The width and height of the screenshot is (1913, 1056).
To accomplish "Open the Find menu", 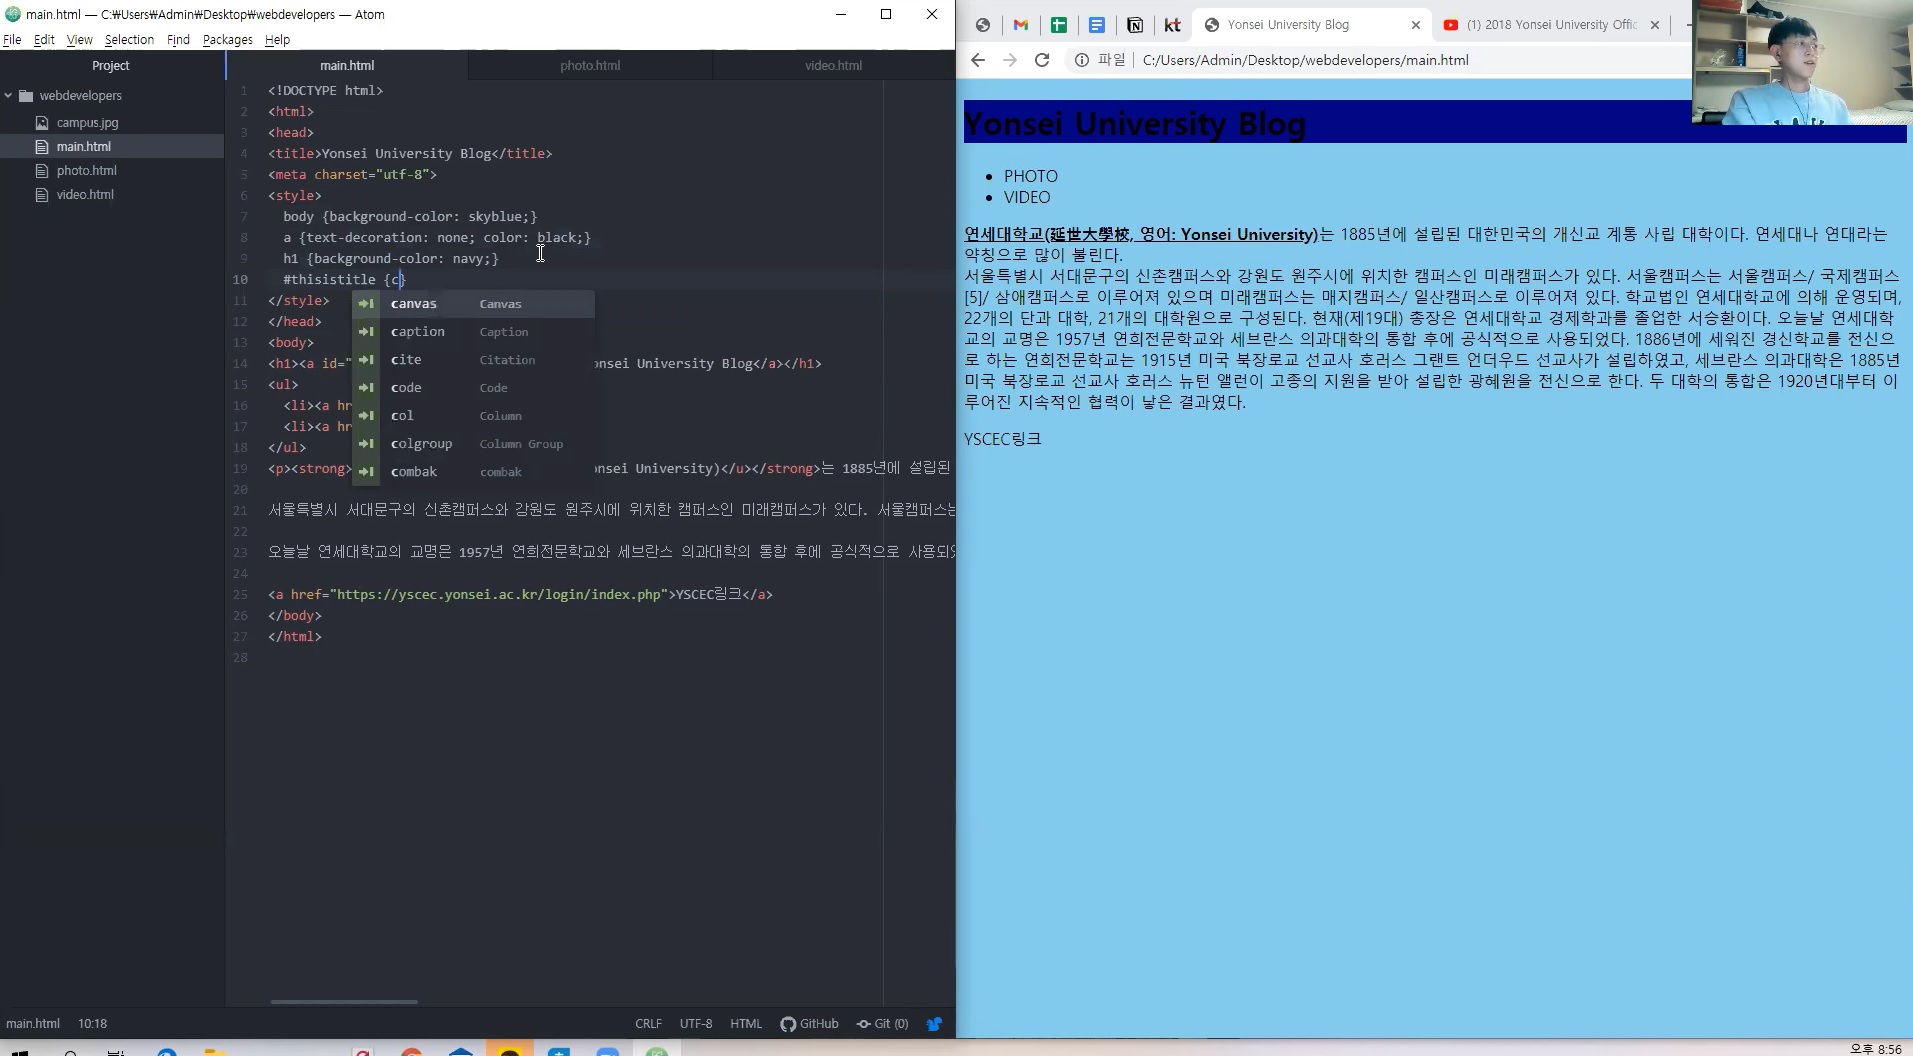I will [x=178, y=40].
